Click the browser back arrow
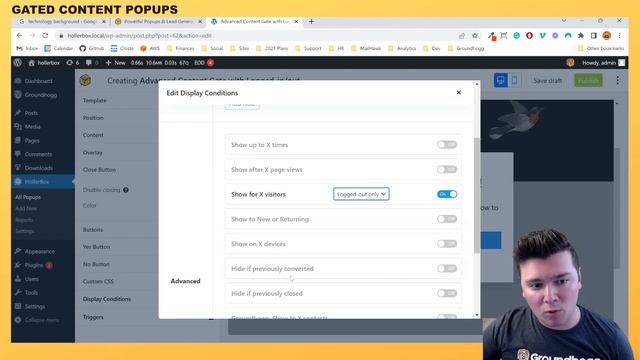This screenshot has height=360, width=640. (19, 36)
